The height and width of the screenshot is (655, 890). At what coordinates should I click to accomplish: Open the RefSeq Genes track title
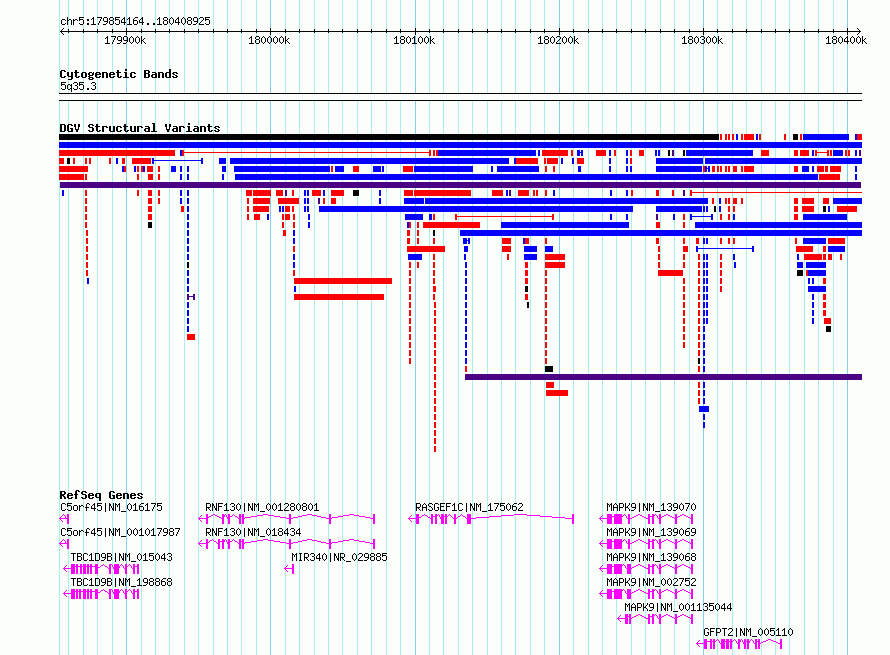click(x=101, y=495)
